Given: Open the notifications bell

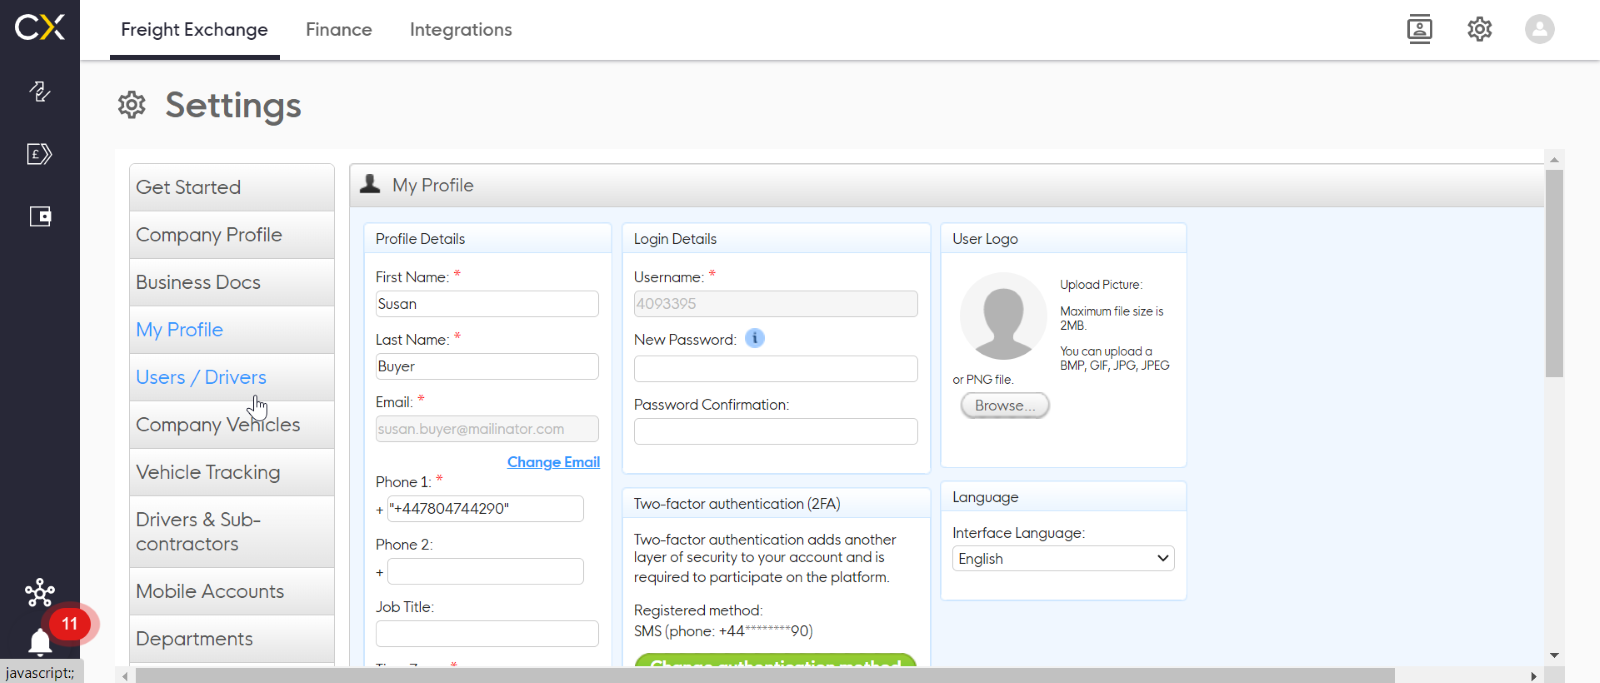Looking at the screenshot, I should 40,642.
